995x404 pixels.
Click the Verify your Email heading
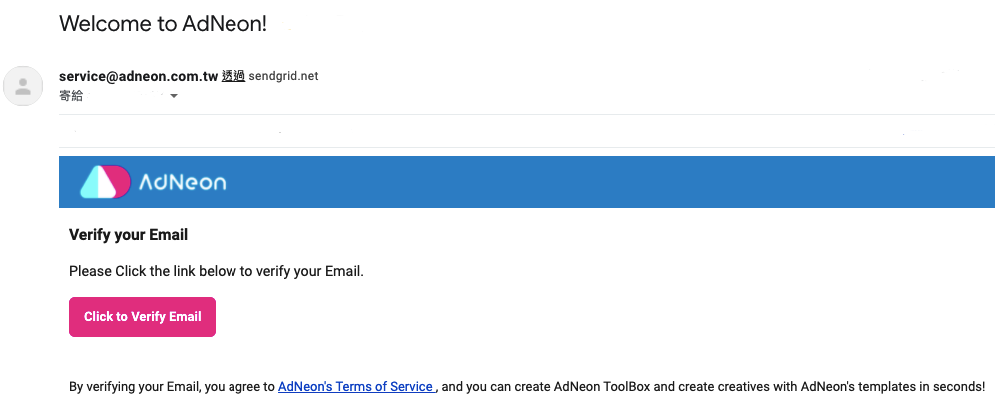[128, 235]
